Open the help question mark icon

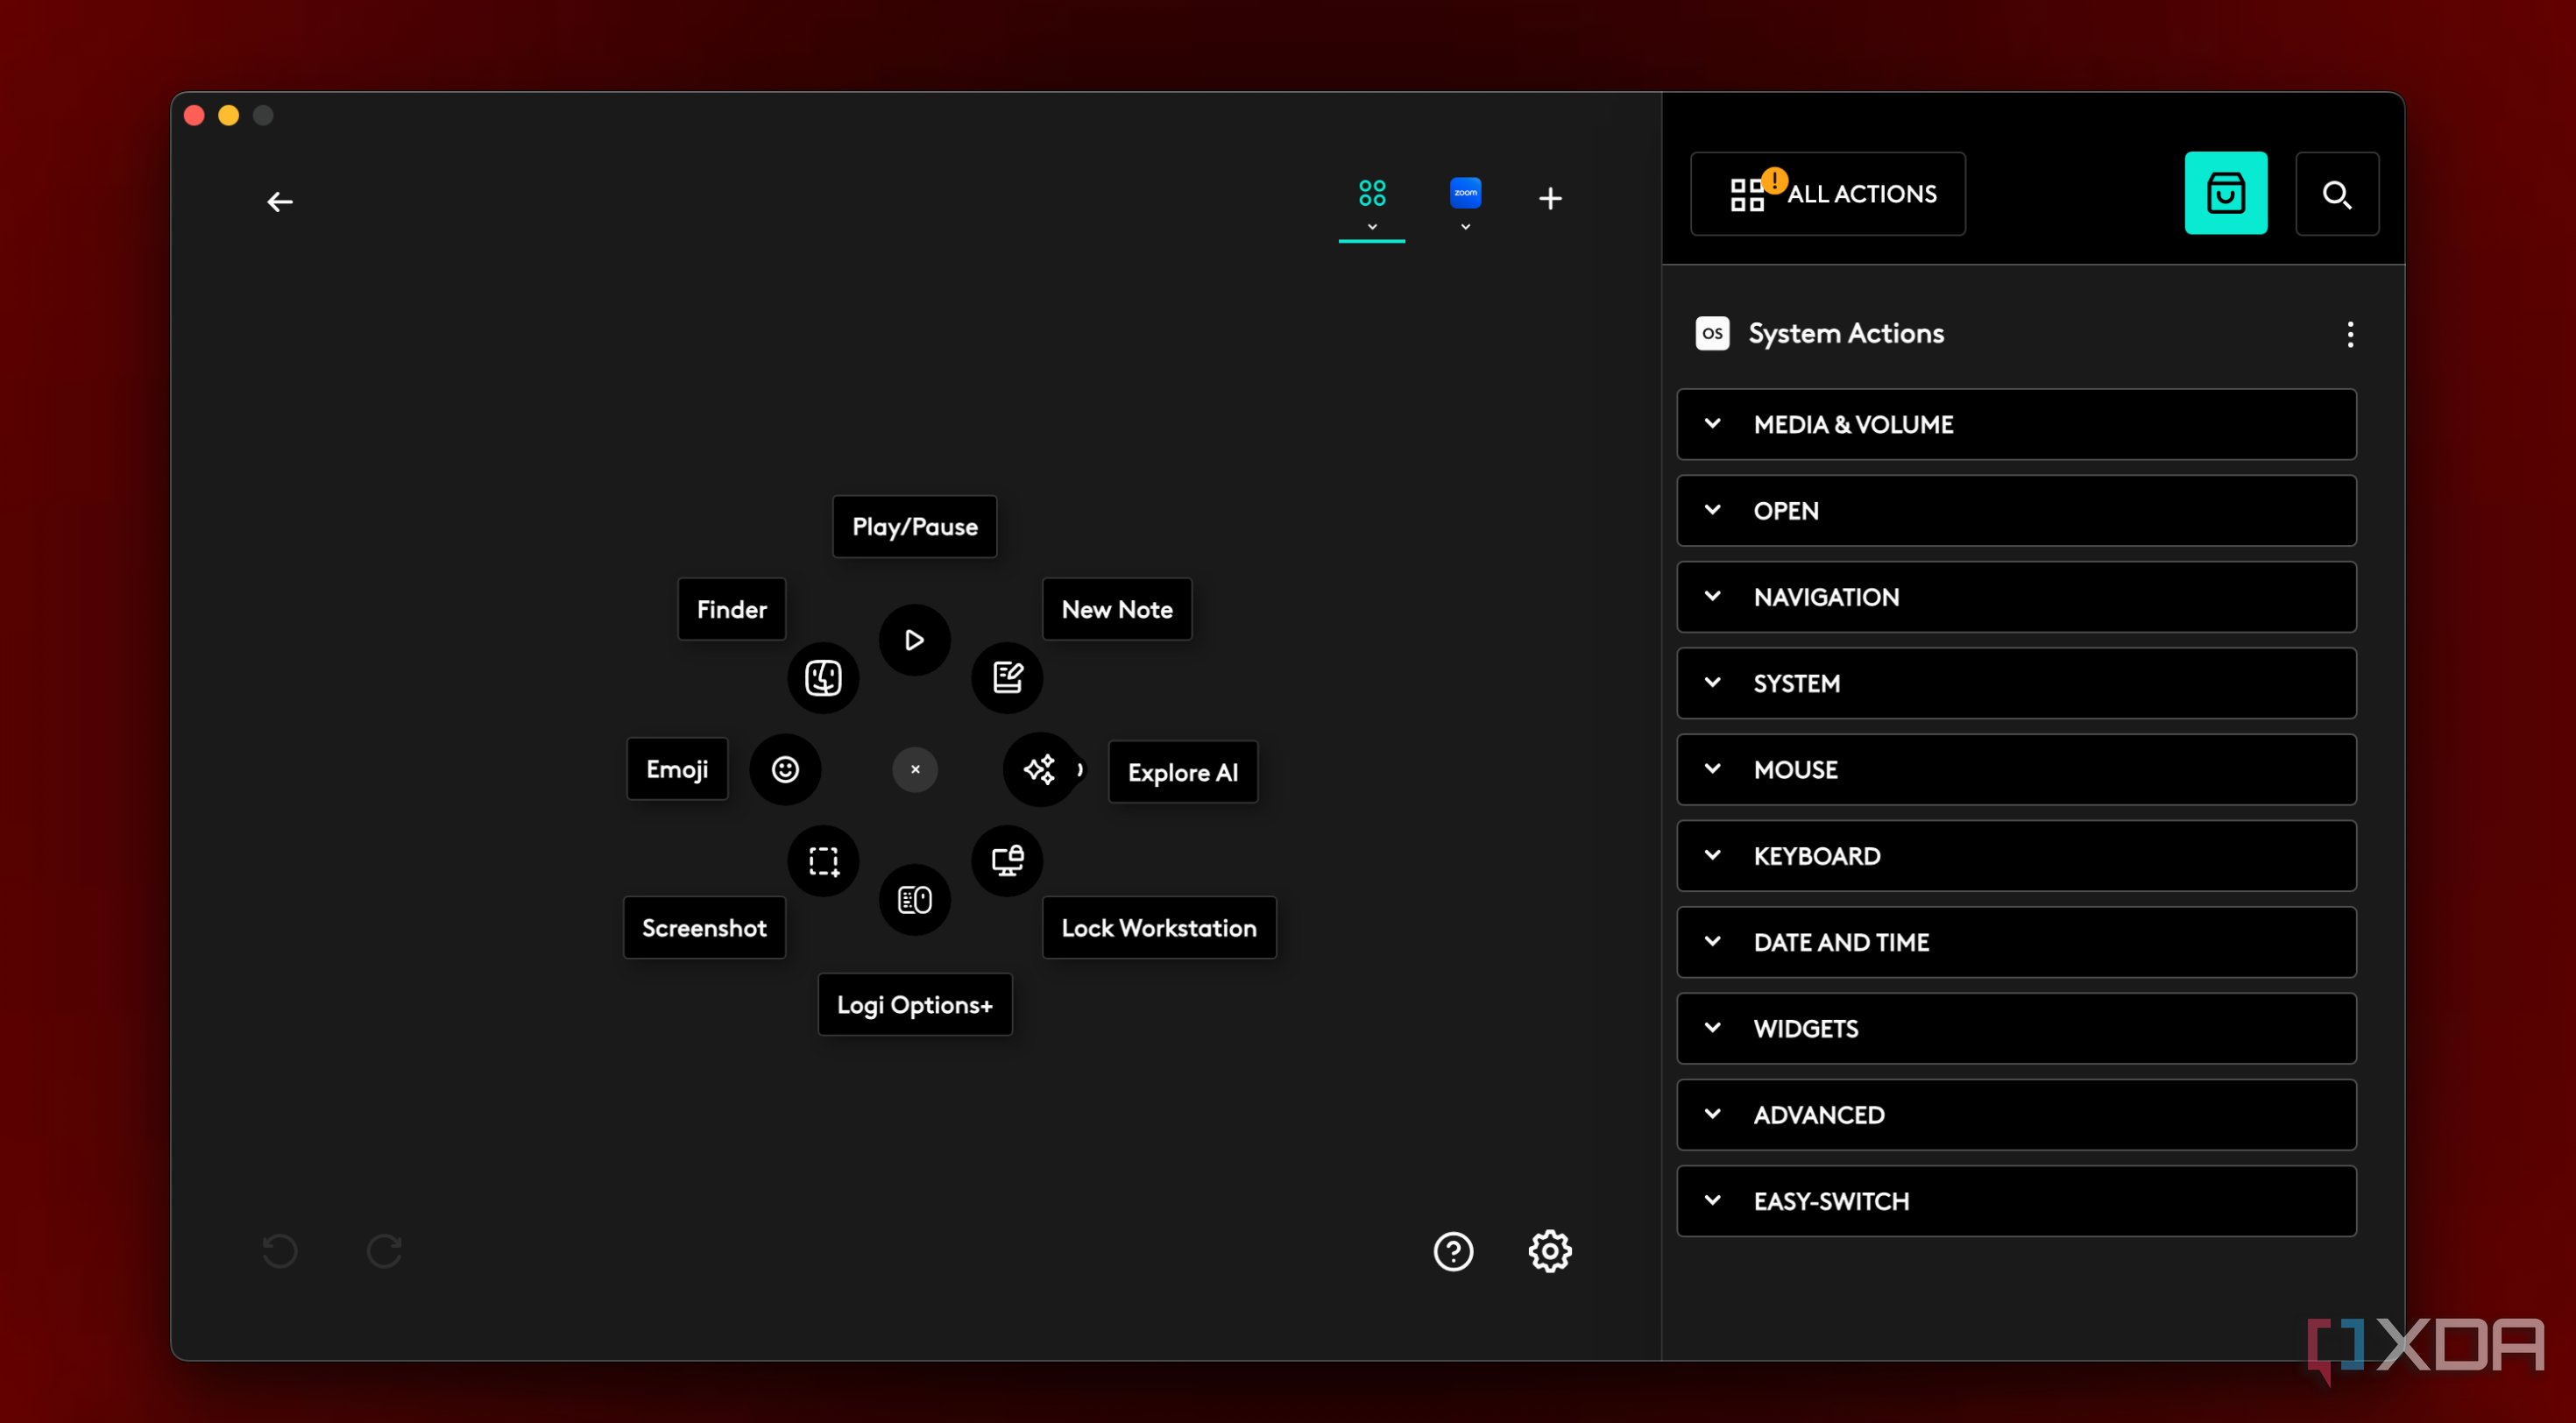click(x=1453, y=1251)
